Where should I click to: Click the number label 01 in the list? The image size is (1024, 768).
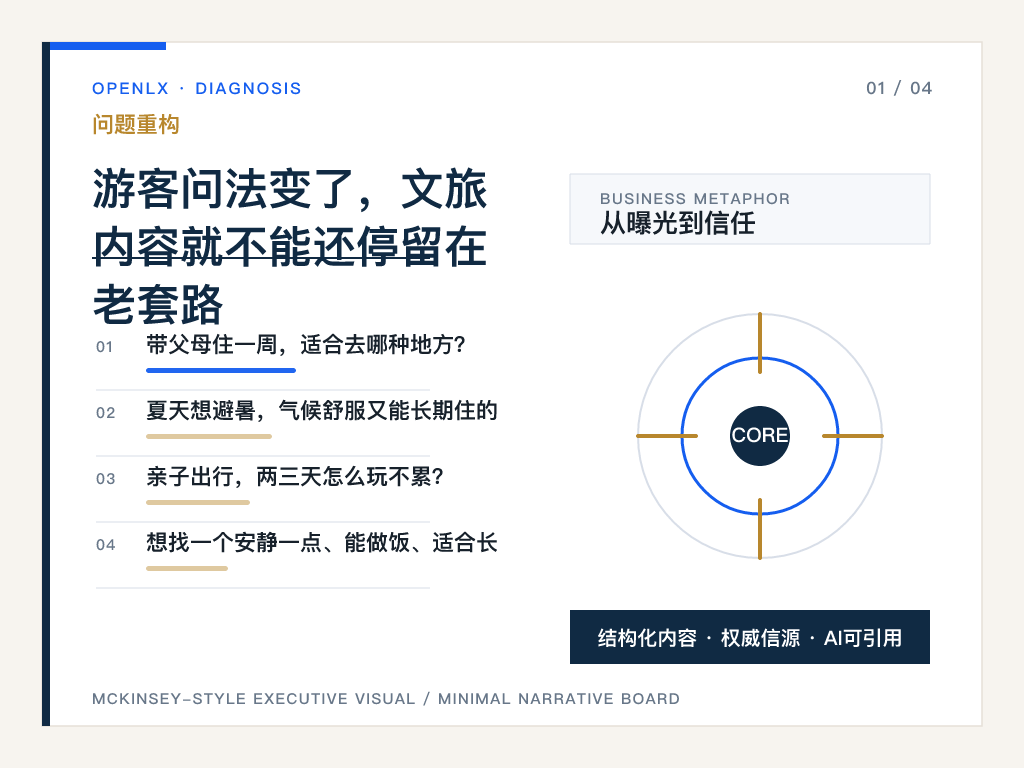pyautogui.click(x=104, y=347)
